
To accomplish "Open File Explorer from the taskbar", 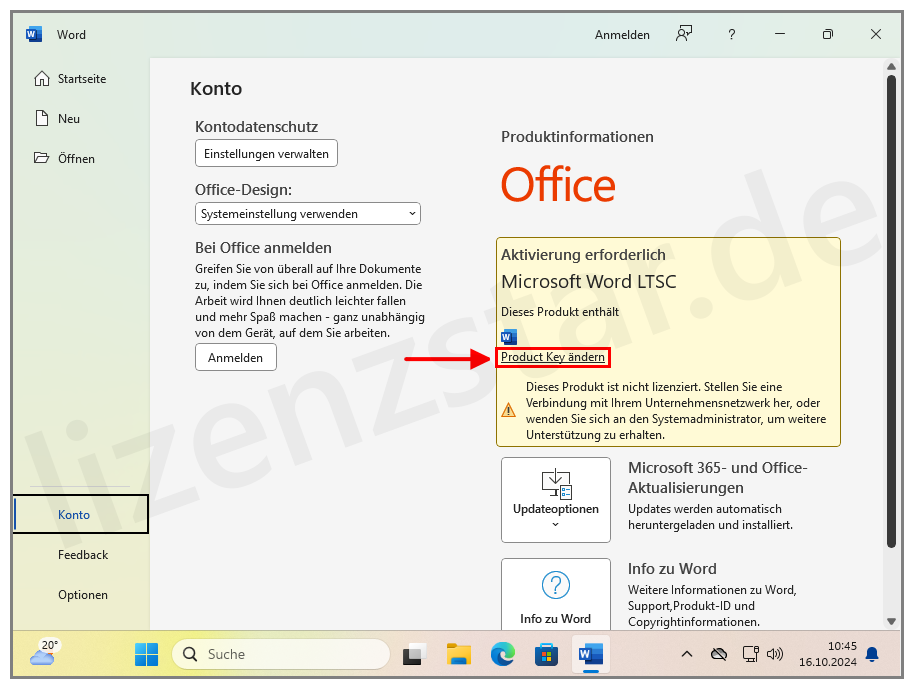I will [459, 654].
